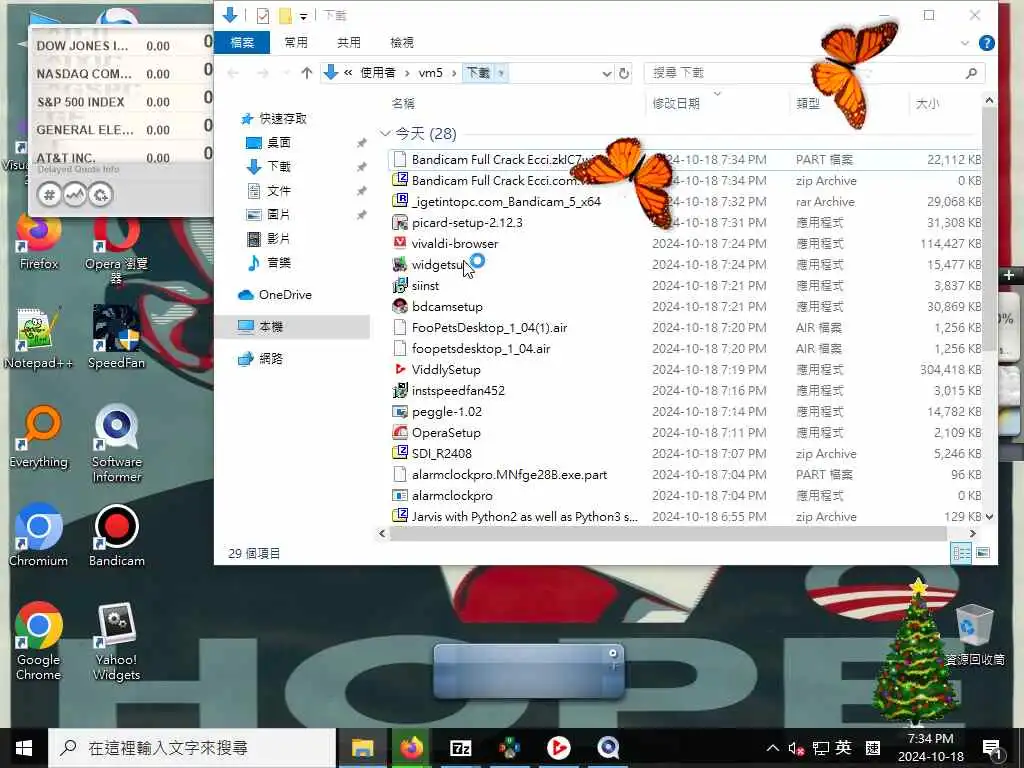Toggle the 英 input language indicator

[x=843, y=748]
